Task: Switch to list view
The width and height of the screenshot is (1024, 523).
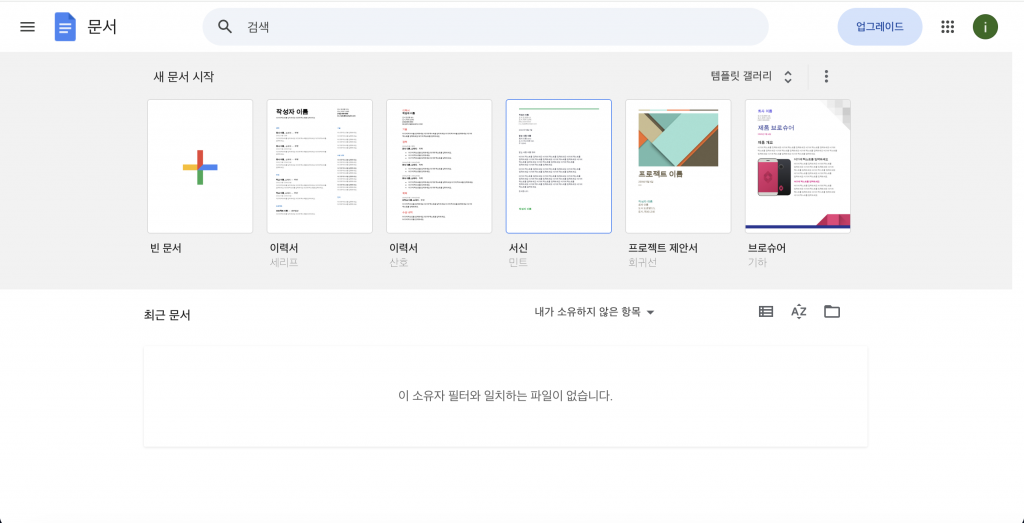Action: (766, 311)
